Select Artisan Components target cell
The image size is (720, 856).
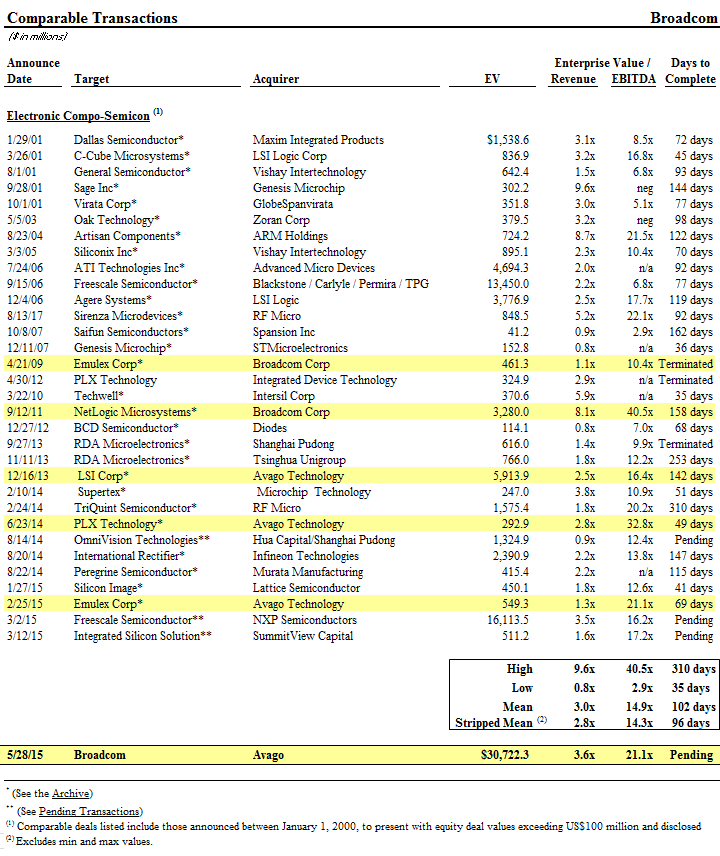127,236
